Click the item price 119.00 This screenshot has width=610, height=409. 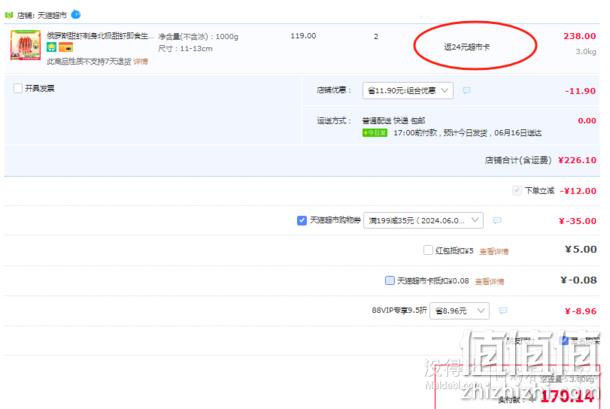pyautogui.click(x=303, y=36)
